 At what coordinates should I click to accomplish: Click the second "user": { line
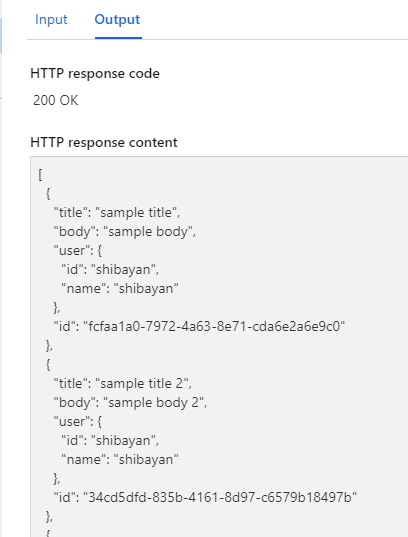[x=78, y=422]
